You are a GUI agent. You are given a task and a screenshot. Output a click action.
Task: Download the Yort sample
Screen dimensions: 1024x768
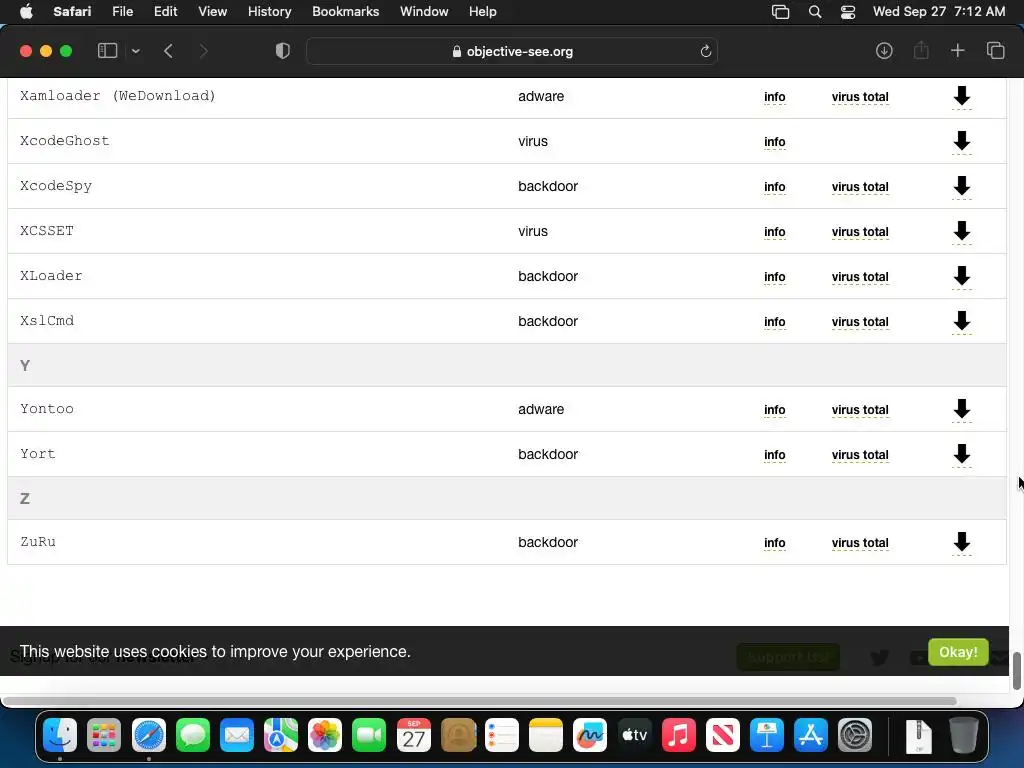[x=961, y=455]
